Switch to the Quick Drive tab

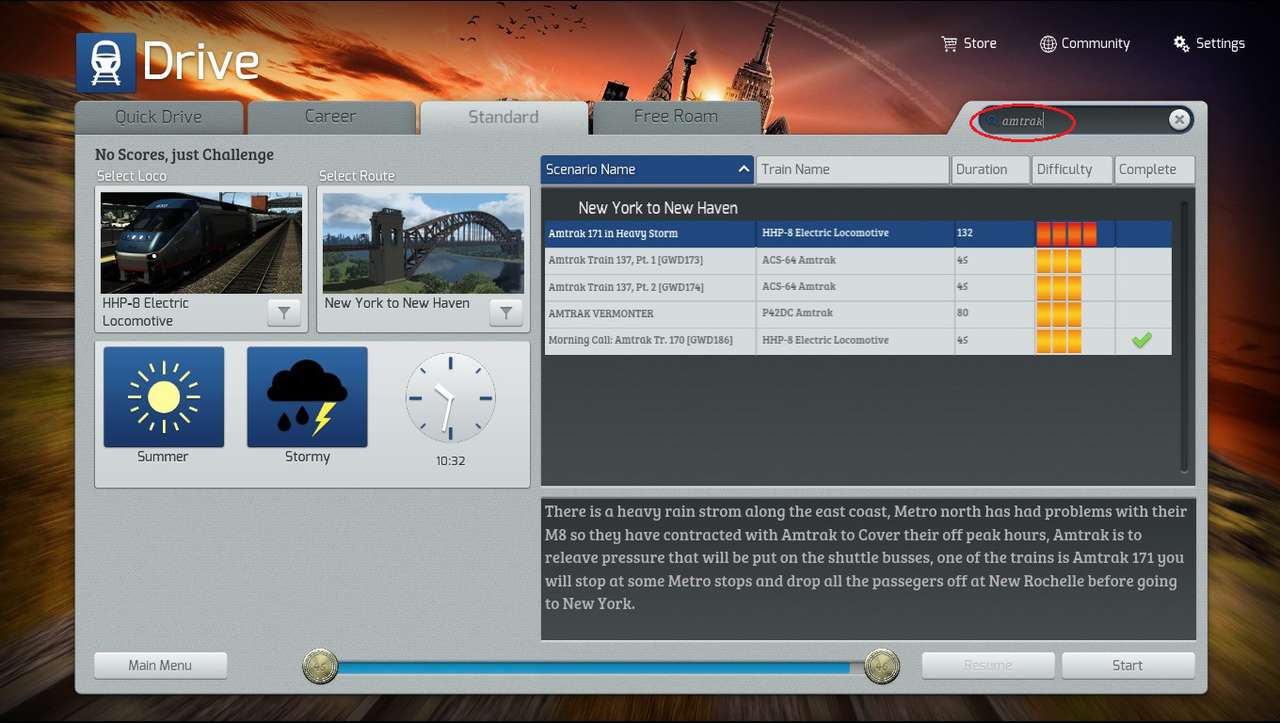pos(158,117)
